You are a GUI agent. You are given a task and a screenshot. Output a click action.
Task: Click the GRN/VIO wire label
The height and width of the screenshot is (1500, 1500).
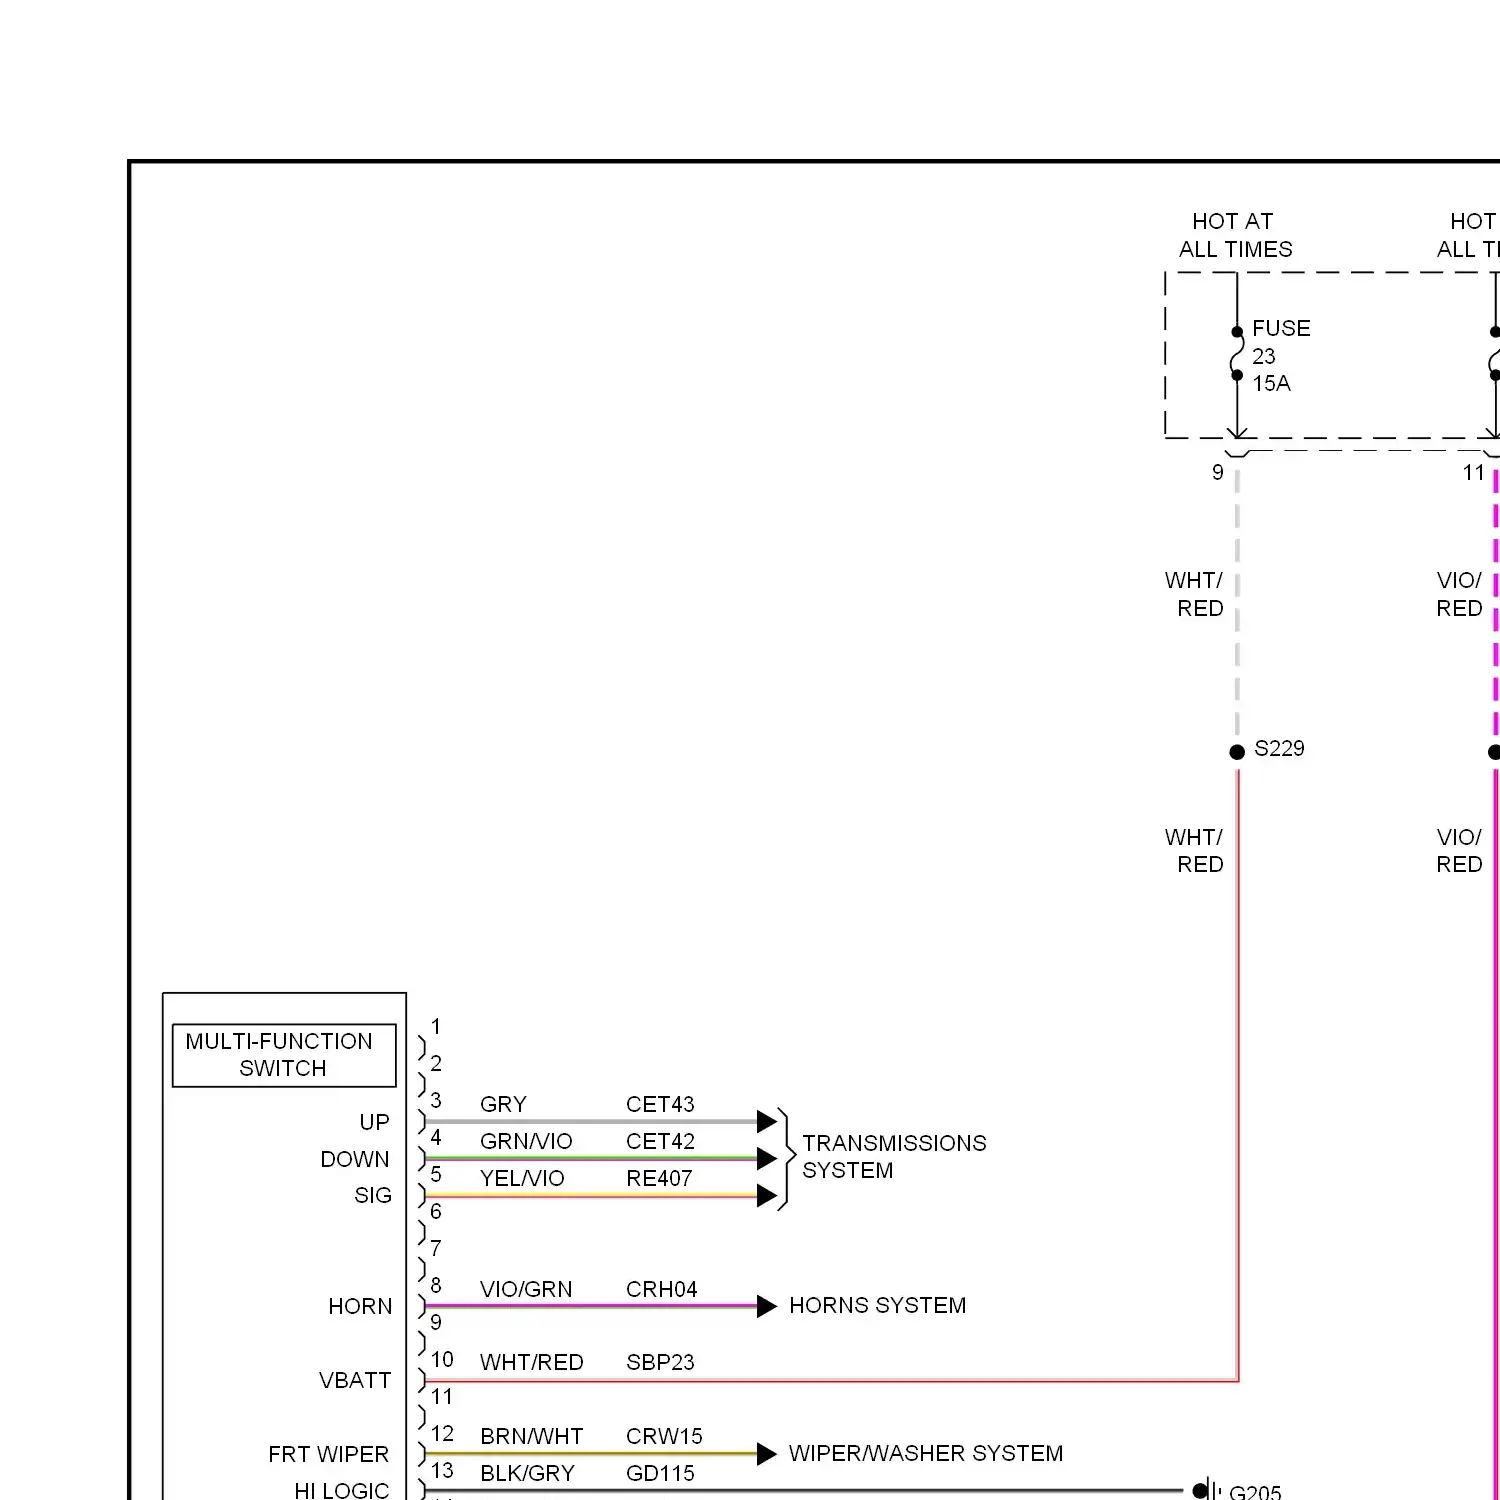(x=526, y=1141)
